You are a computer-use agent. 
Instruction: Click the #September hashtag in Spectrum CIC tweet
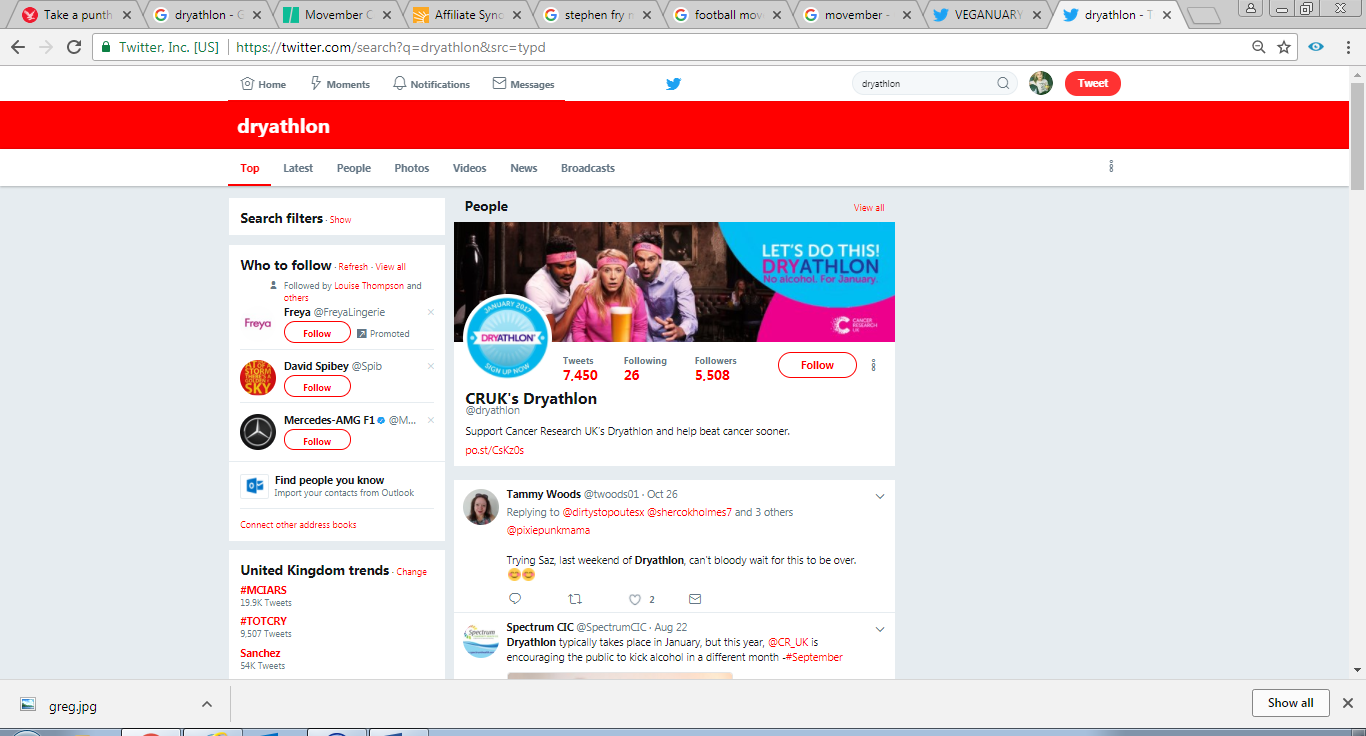(x=814, y=657)
